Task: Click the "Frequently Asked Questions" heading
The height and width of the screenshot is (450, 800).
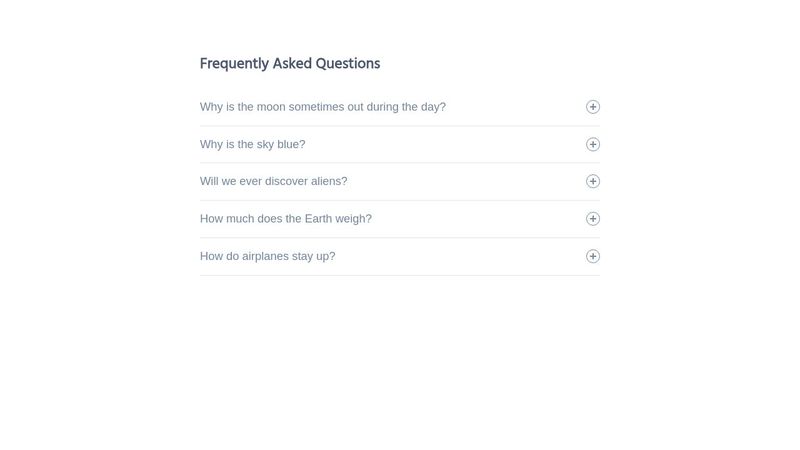Action: tap(290, 64)
